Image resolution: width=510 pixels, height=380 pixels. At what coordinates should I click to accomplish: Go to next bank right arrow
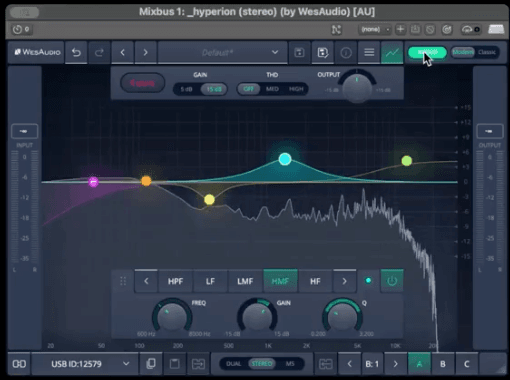(395, 364)
